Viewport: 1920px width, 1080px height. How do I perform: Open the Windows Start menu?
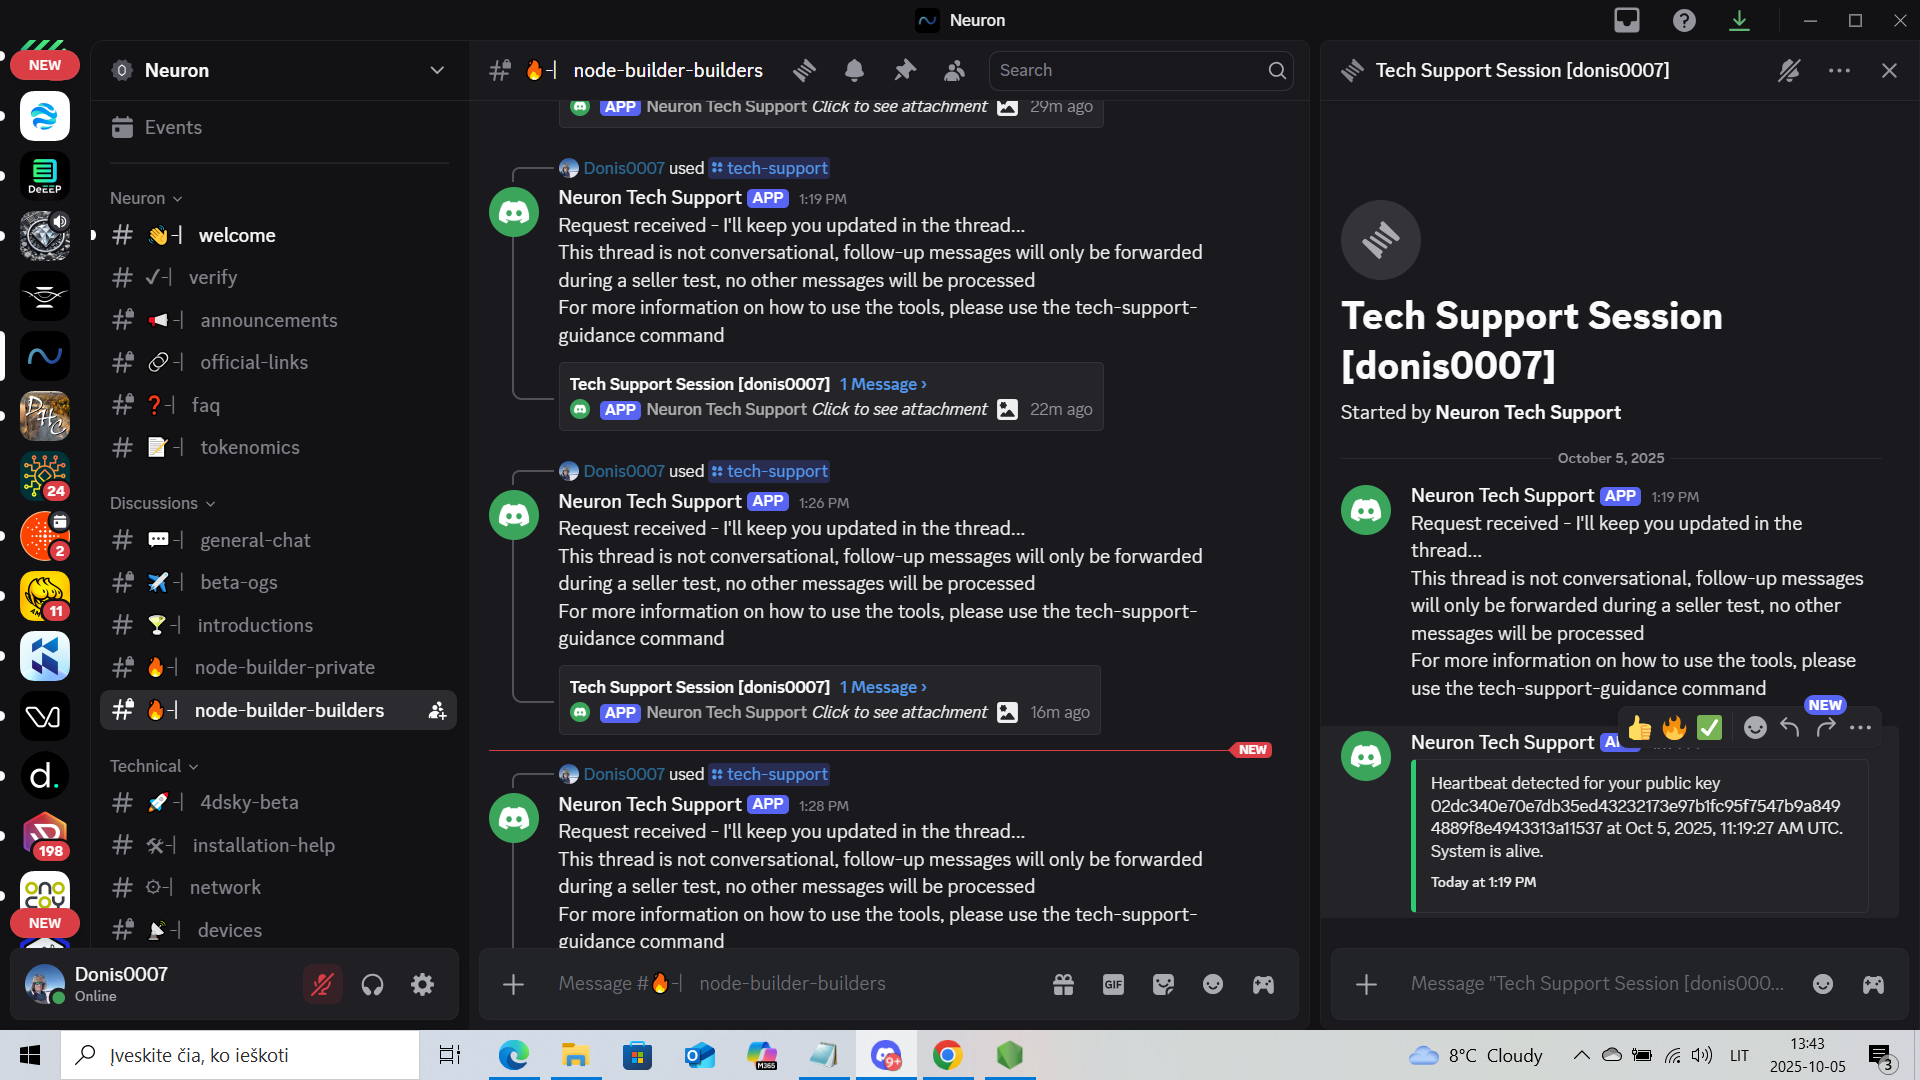[30, 1055]
